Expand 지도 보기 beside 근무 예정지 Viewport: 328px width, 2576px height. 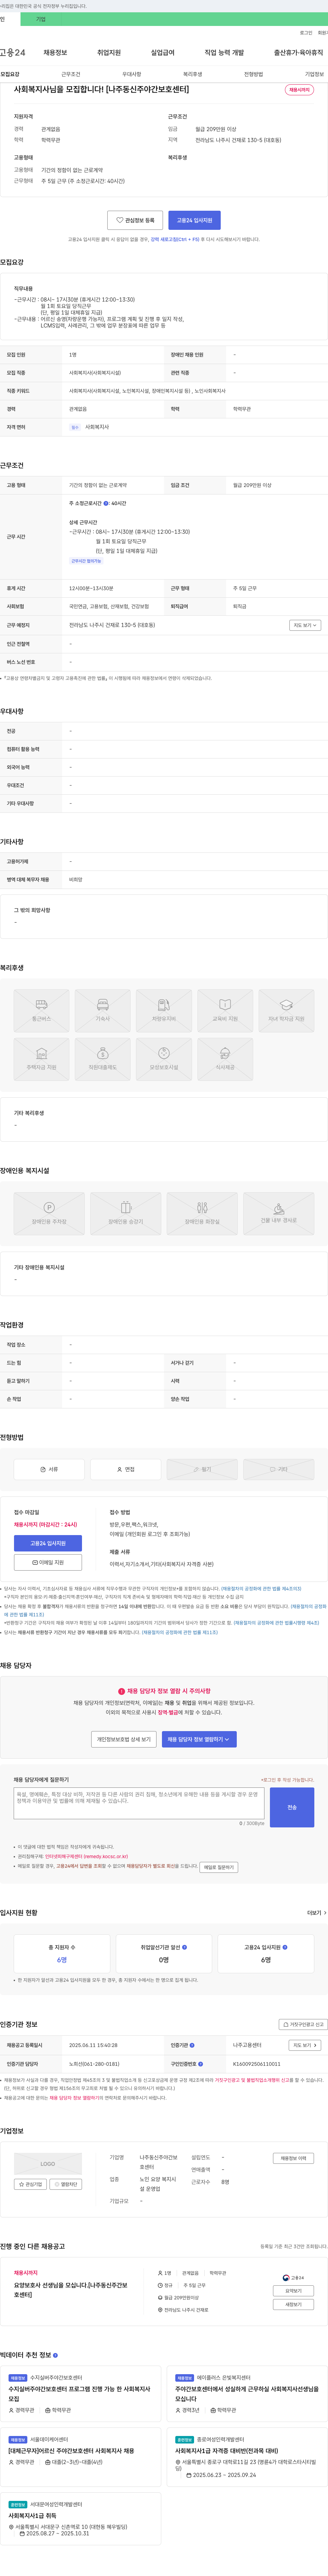click(305, 625)
